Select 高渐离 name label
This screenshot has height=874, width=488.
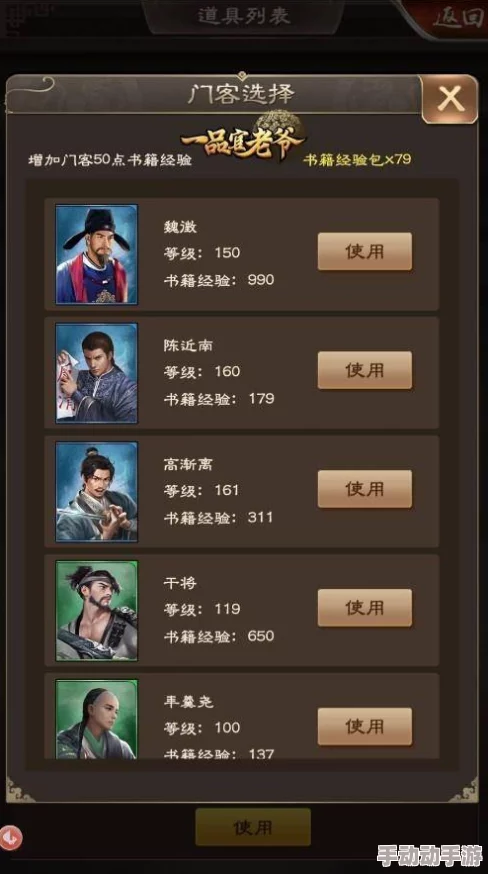point(188,464)
